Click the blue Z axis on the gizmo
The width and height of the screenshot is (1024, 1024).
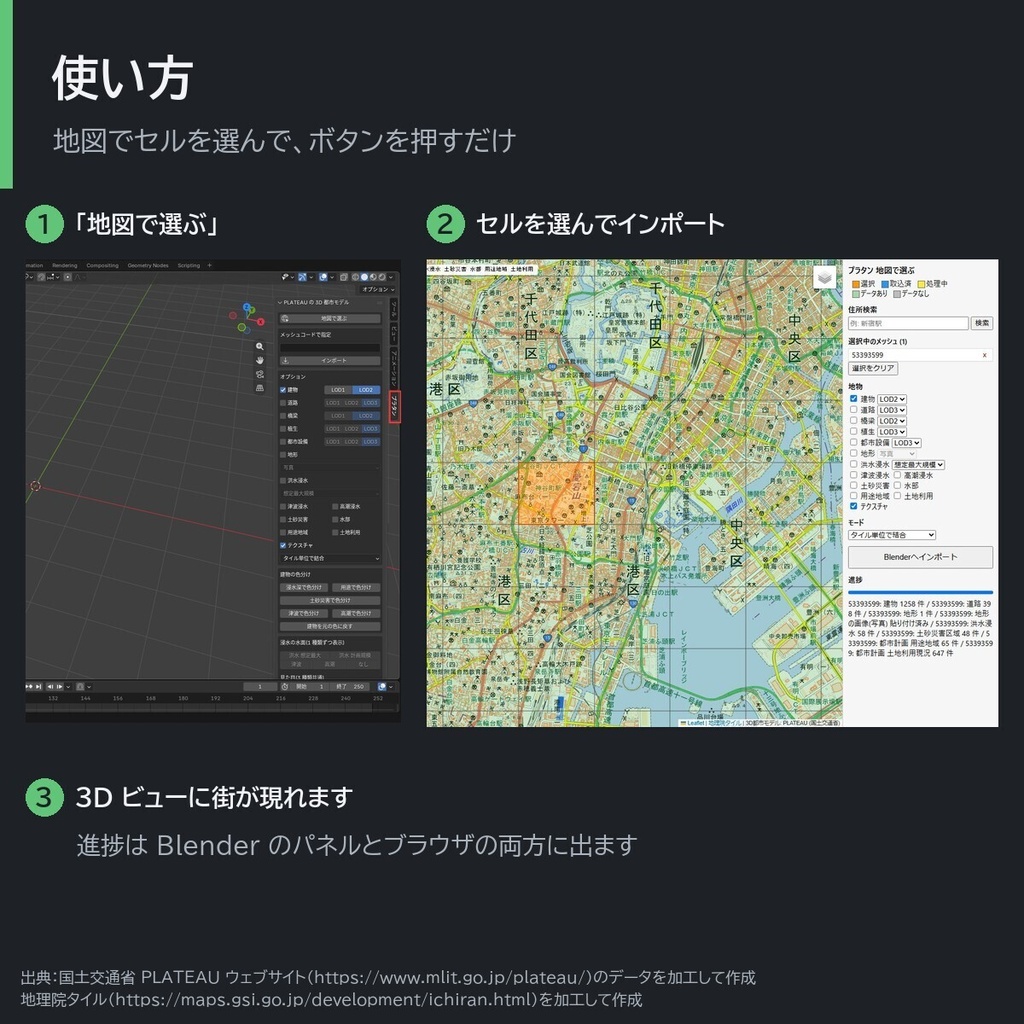pyautogui.click(x=247, y=307)
